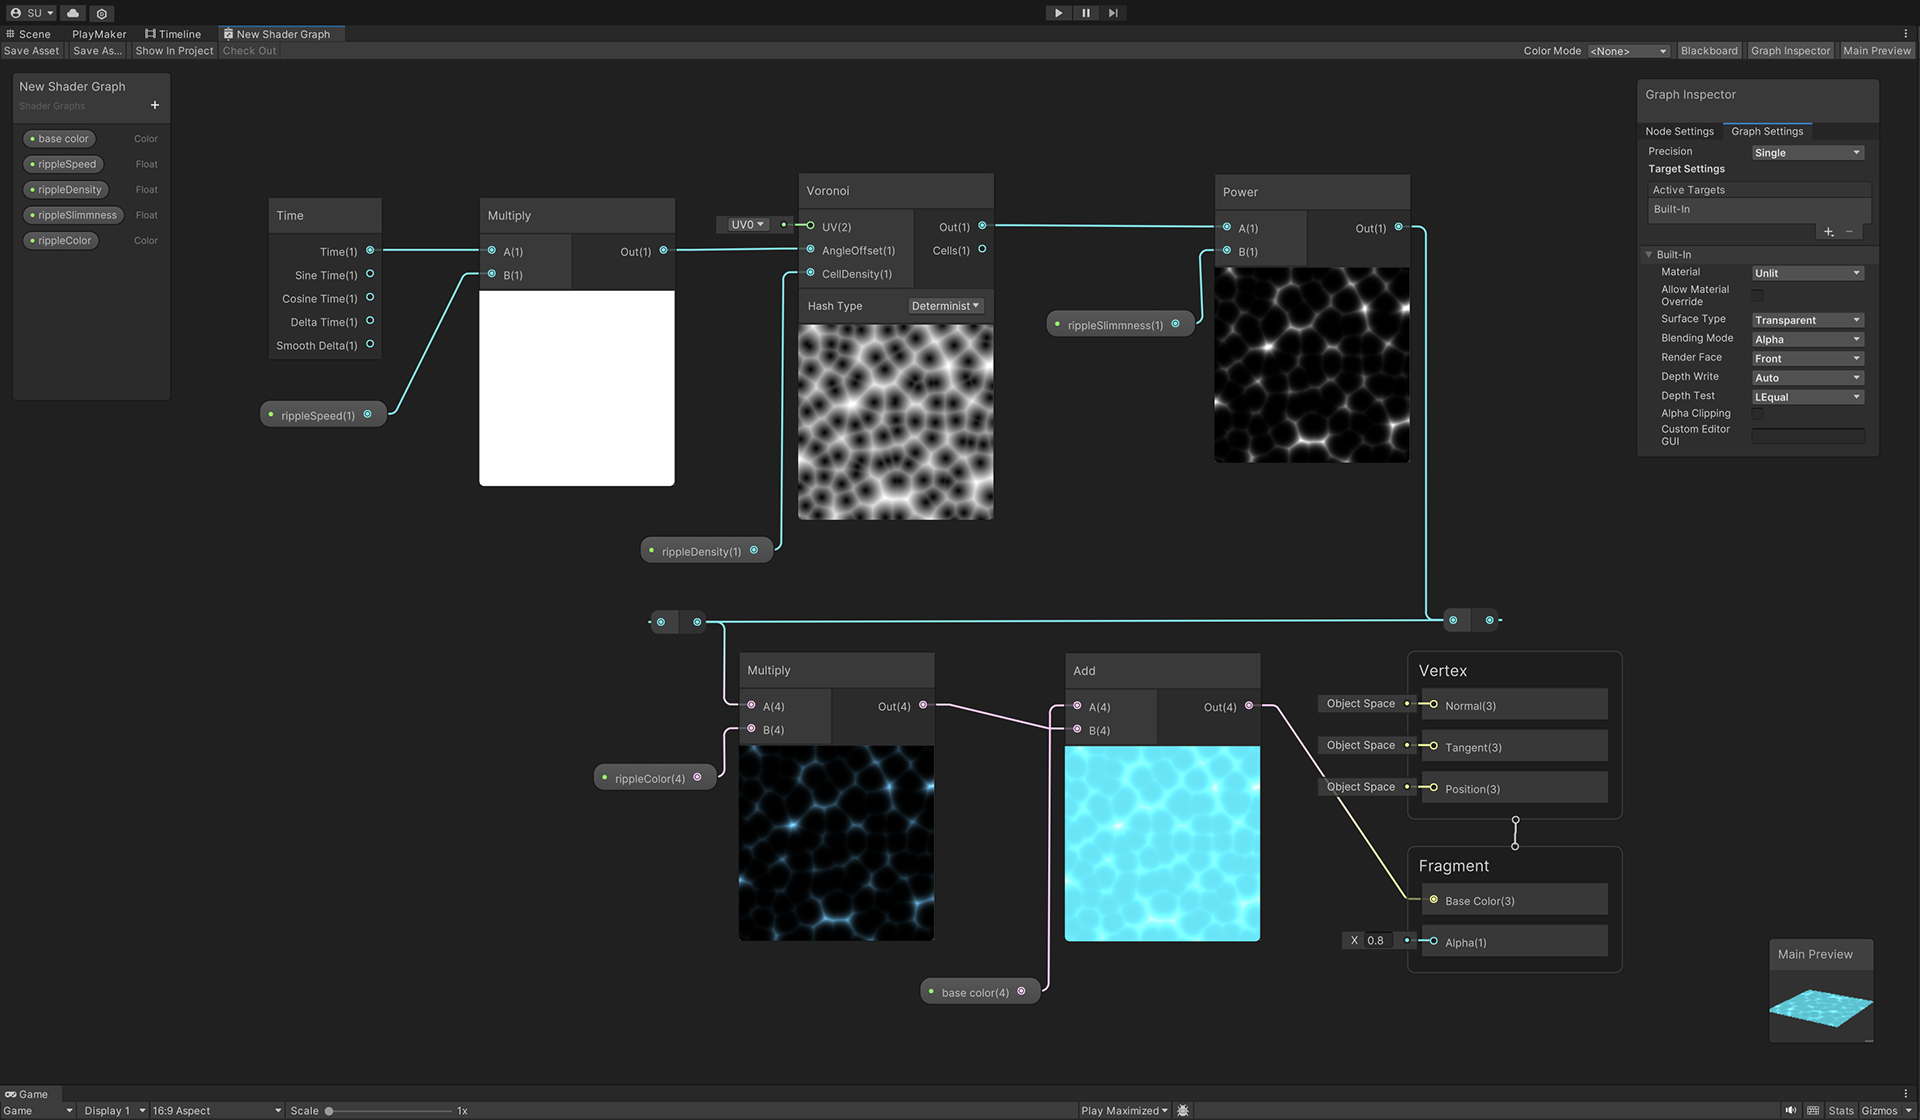
Task: Click the Play button in the toolbar
Action: (1058, 13)
